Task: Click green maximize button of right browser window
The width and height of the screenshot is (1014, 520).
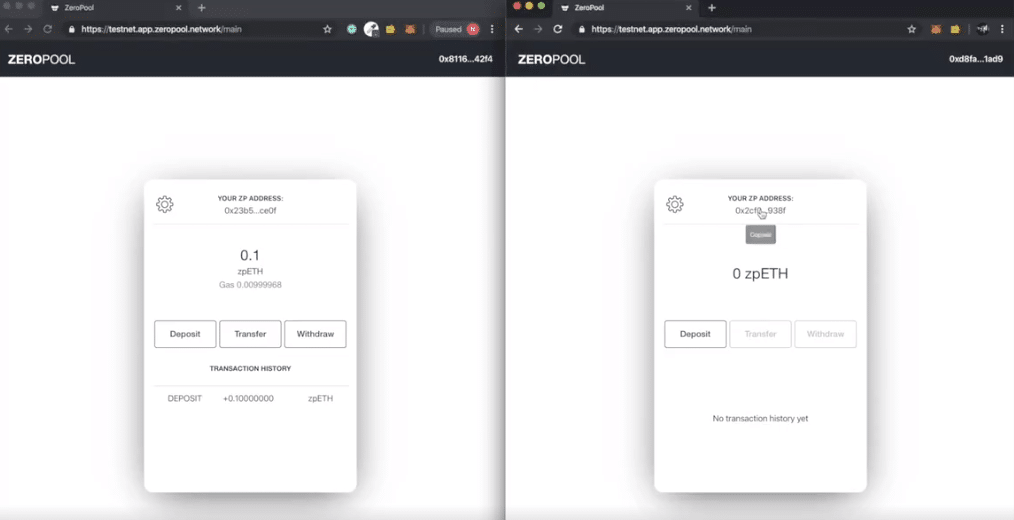Action: tap(541, 6)
